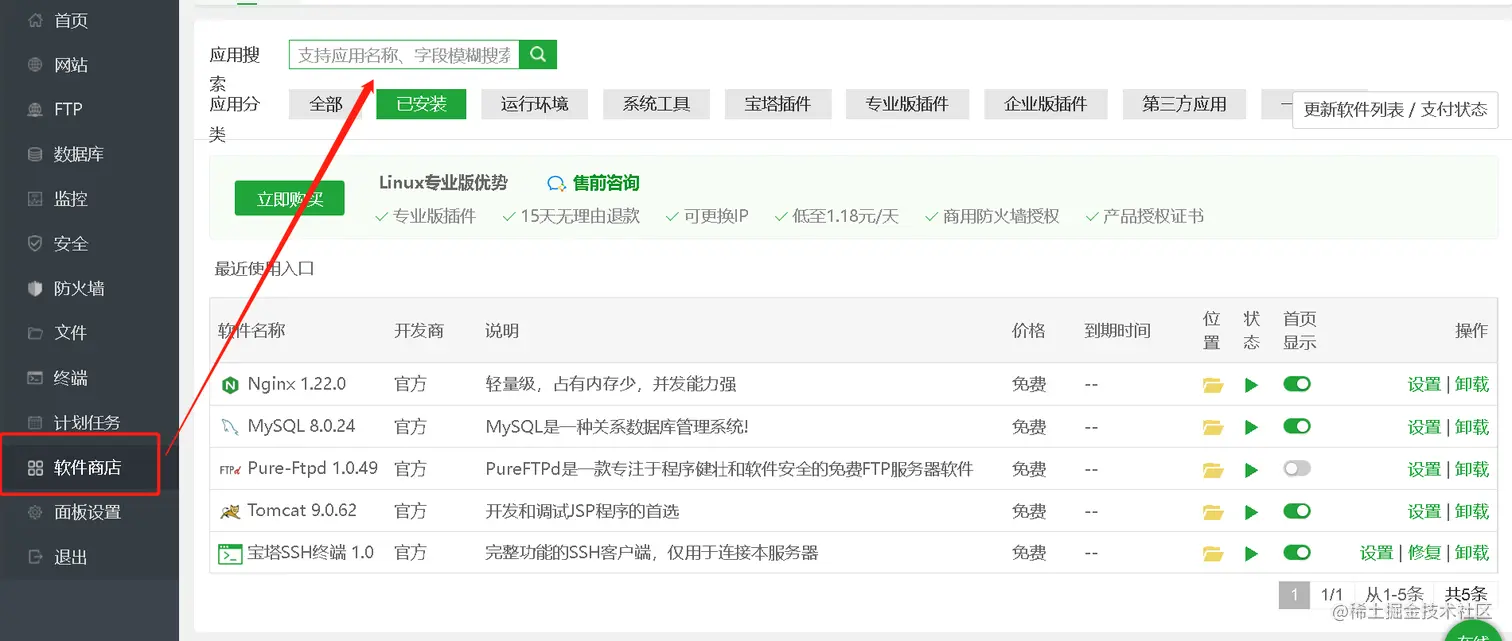
Task: Enable Pure-Ftpd homepage display toggle
Action: click(x=1296, y=468)
